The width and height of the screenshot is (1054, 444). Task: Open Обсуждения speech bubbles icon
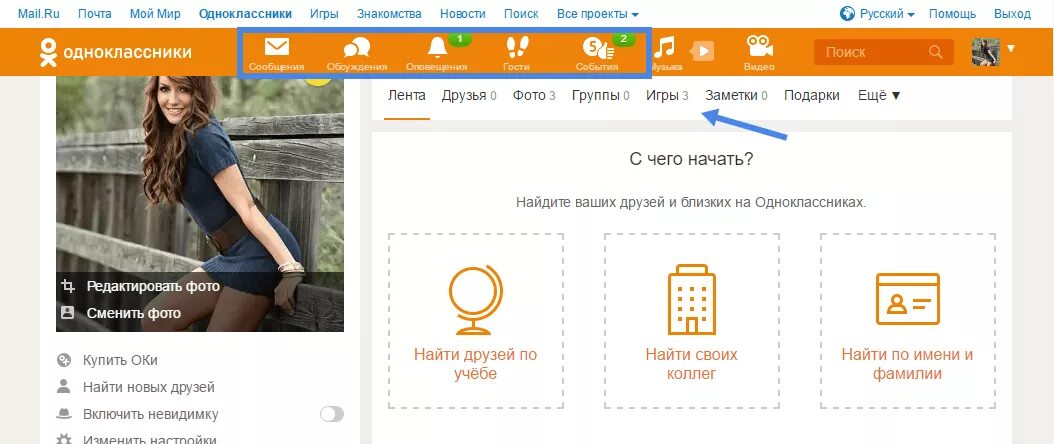pyautogui.click(x=356, y=47)
